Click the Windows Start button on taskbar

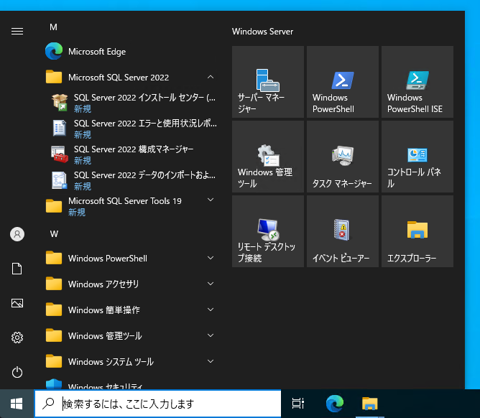(x=17, y=404)
